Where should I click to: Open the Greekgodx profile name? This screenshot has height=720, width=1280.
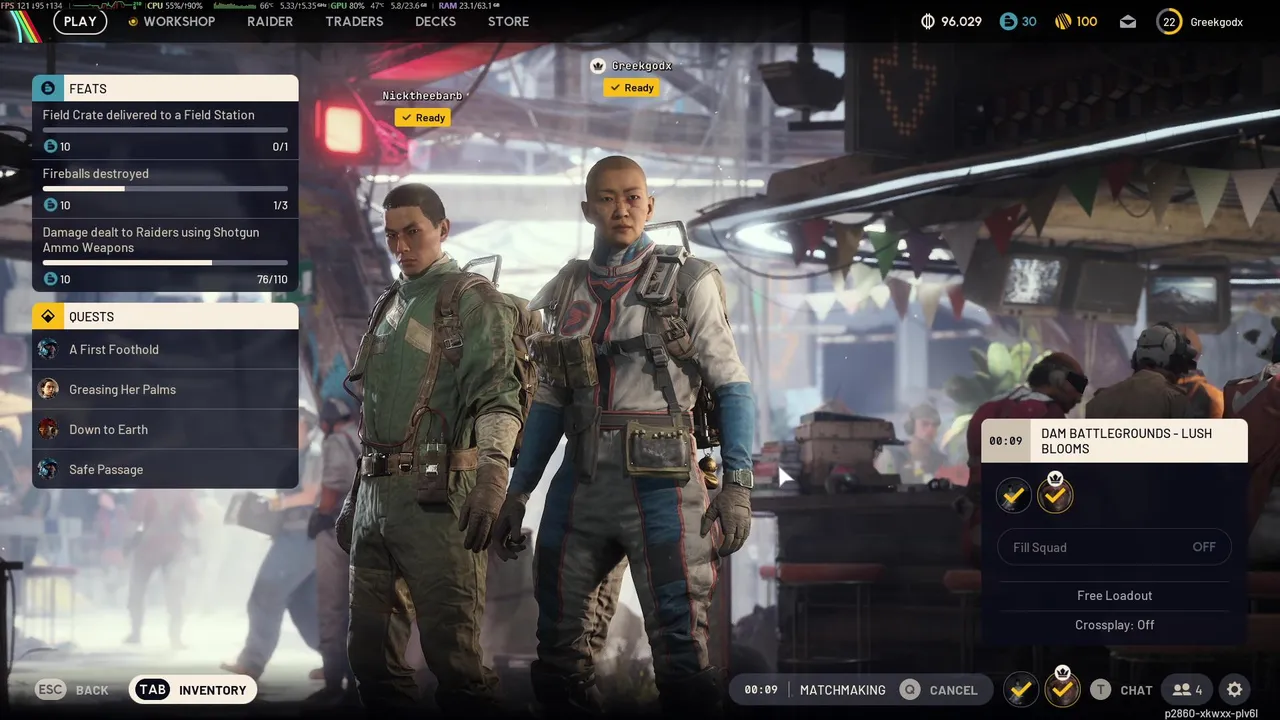coord(1216,22)
